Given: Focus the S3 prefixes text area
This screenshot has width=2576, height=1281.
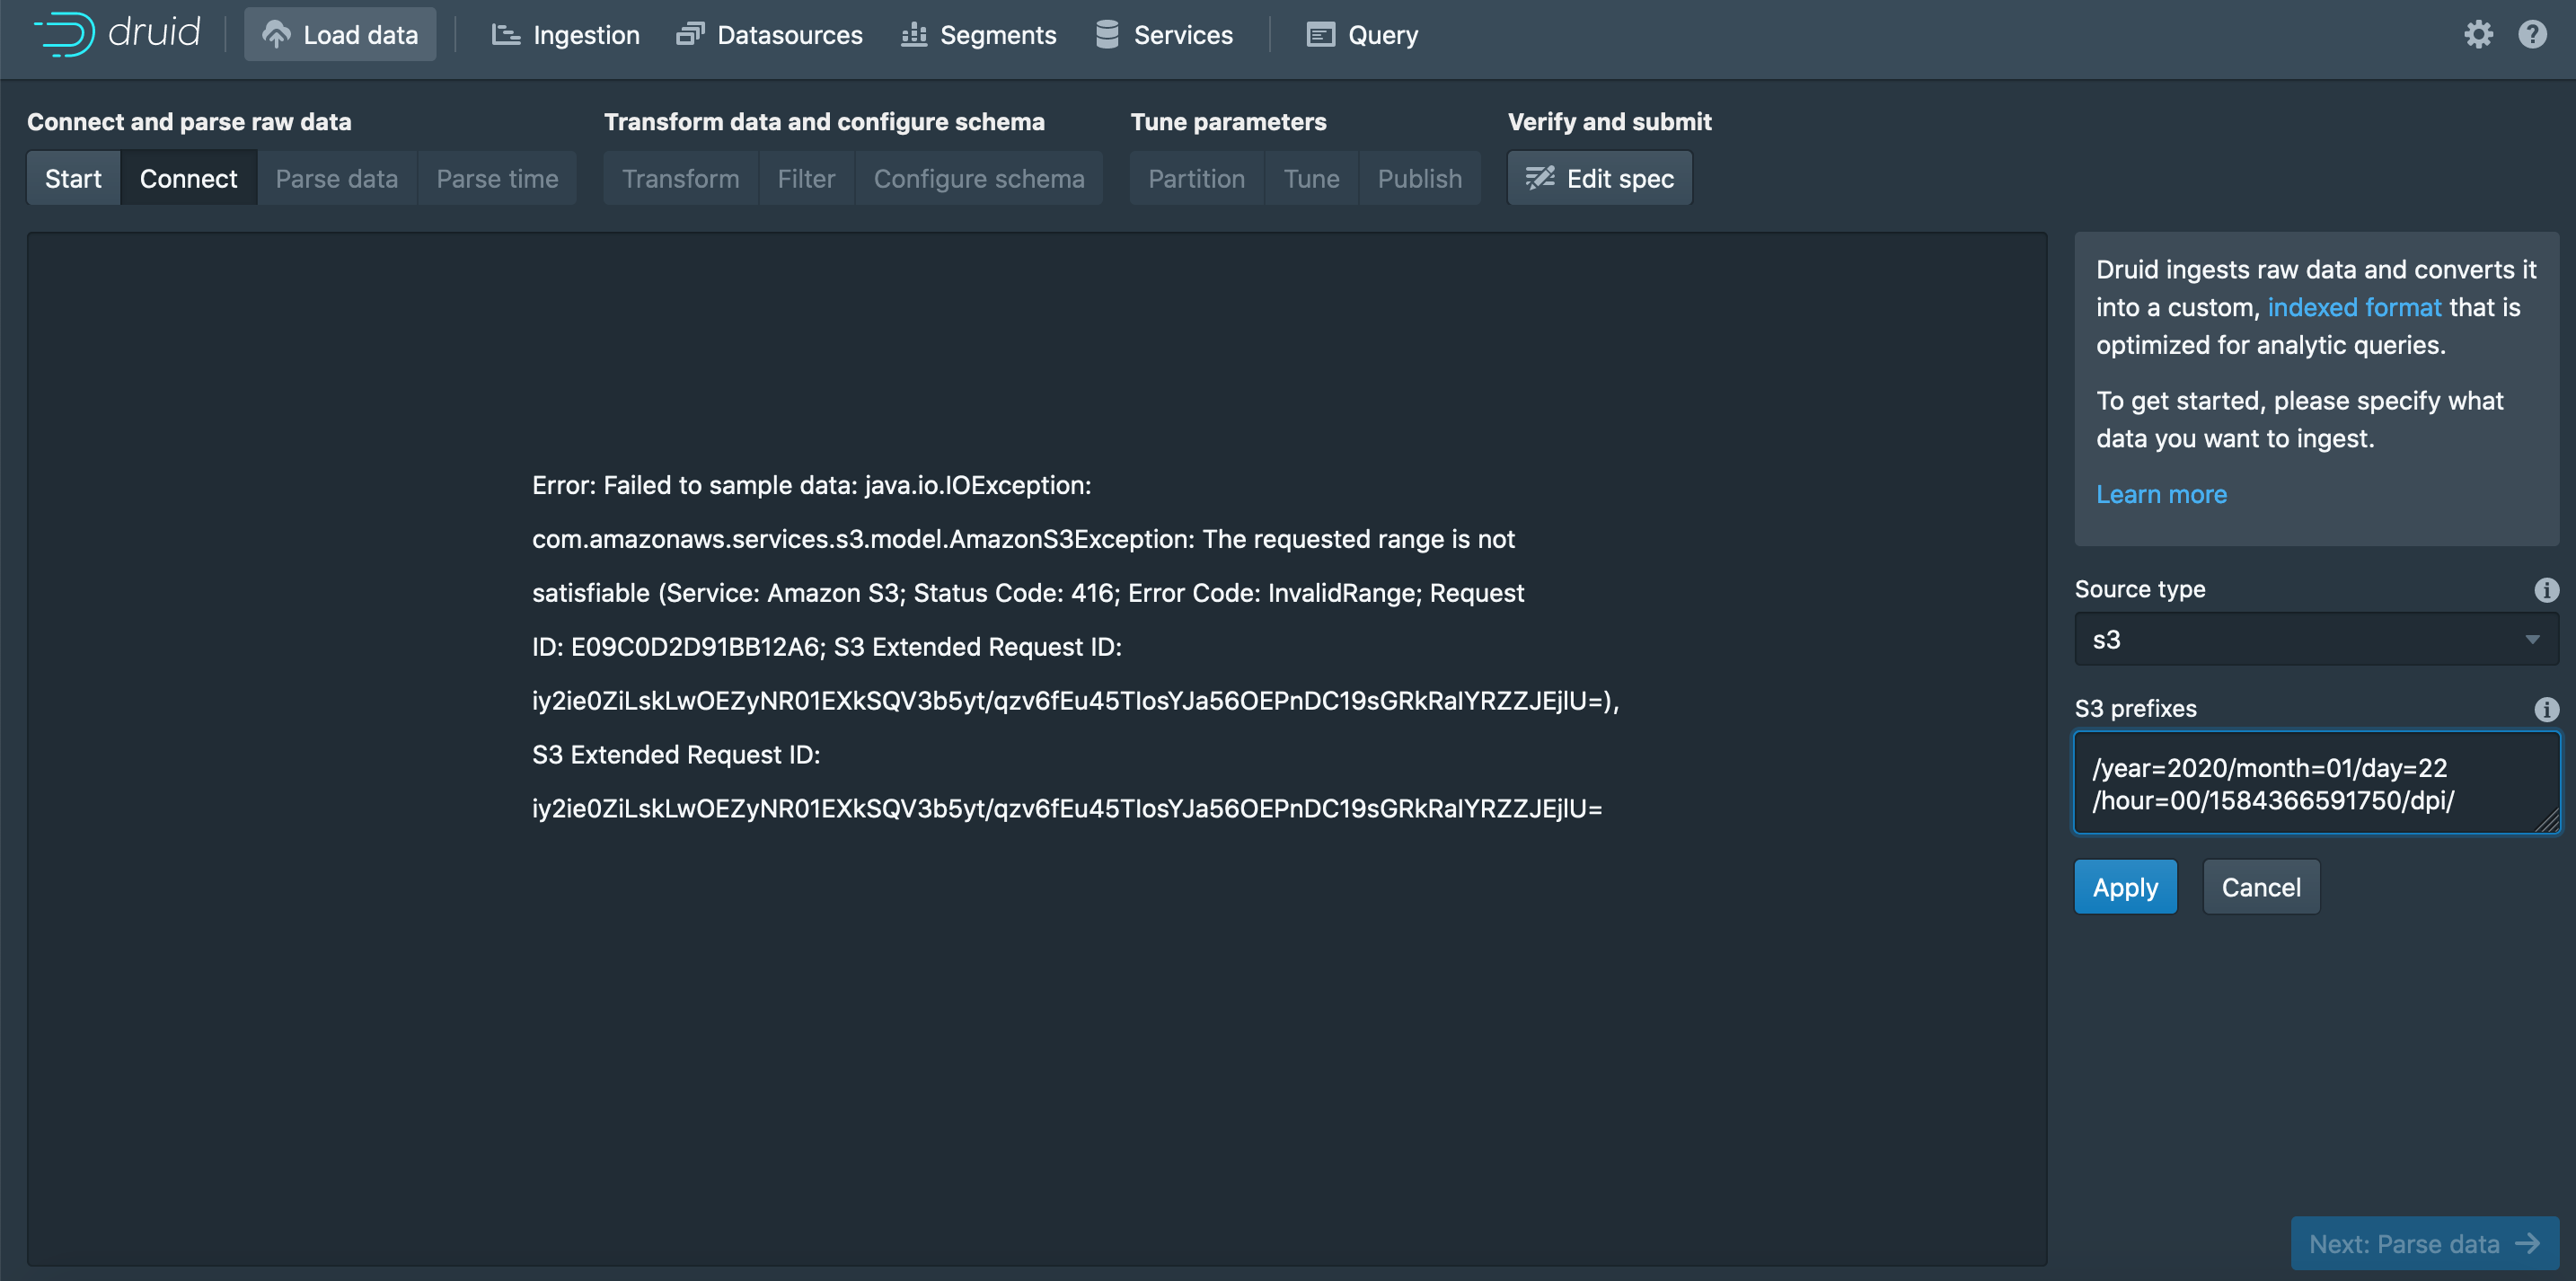Looking at the screenshot, I should tap(2315, 783).
